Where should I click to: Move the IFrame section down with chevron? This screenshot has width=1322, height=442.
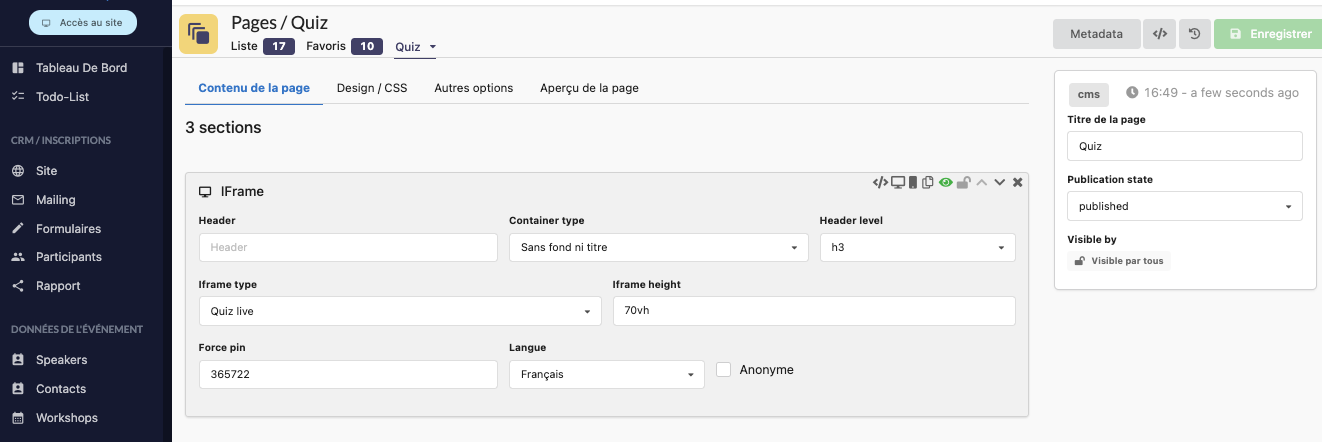(999, 182)
